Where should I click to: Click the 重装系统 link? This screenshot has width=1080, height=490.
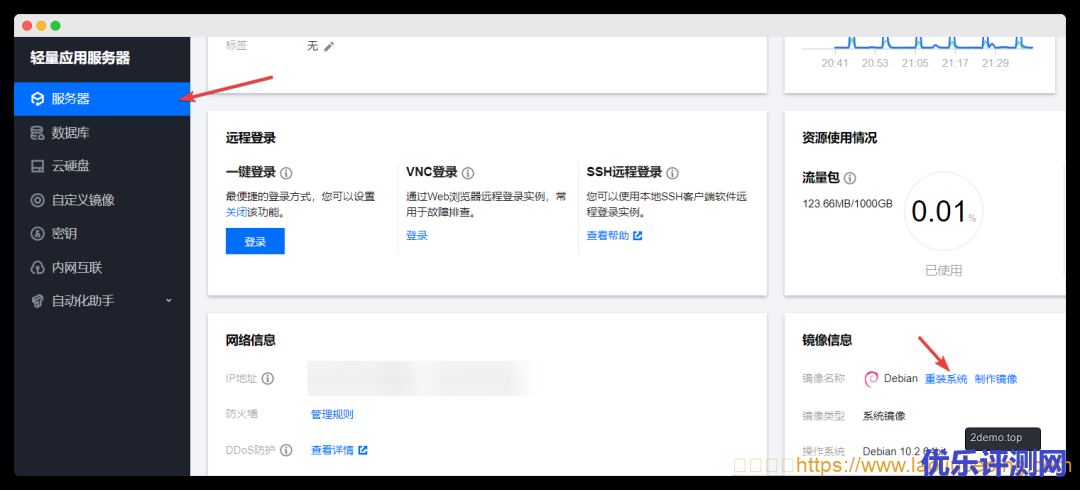tap(945, 379)
